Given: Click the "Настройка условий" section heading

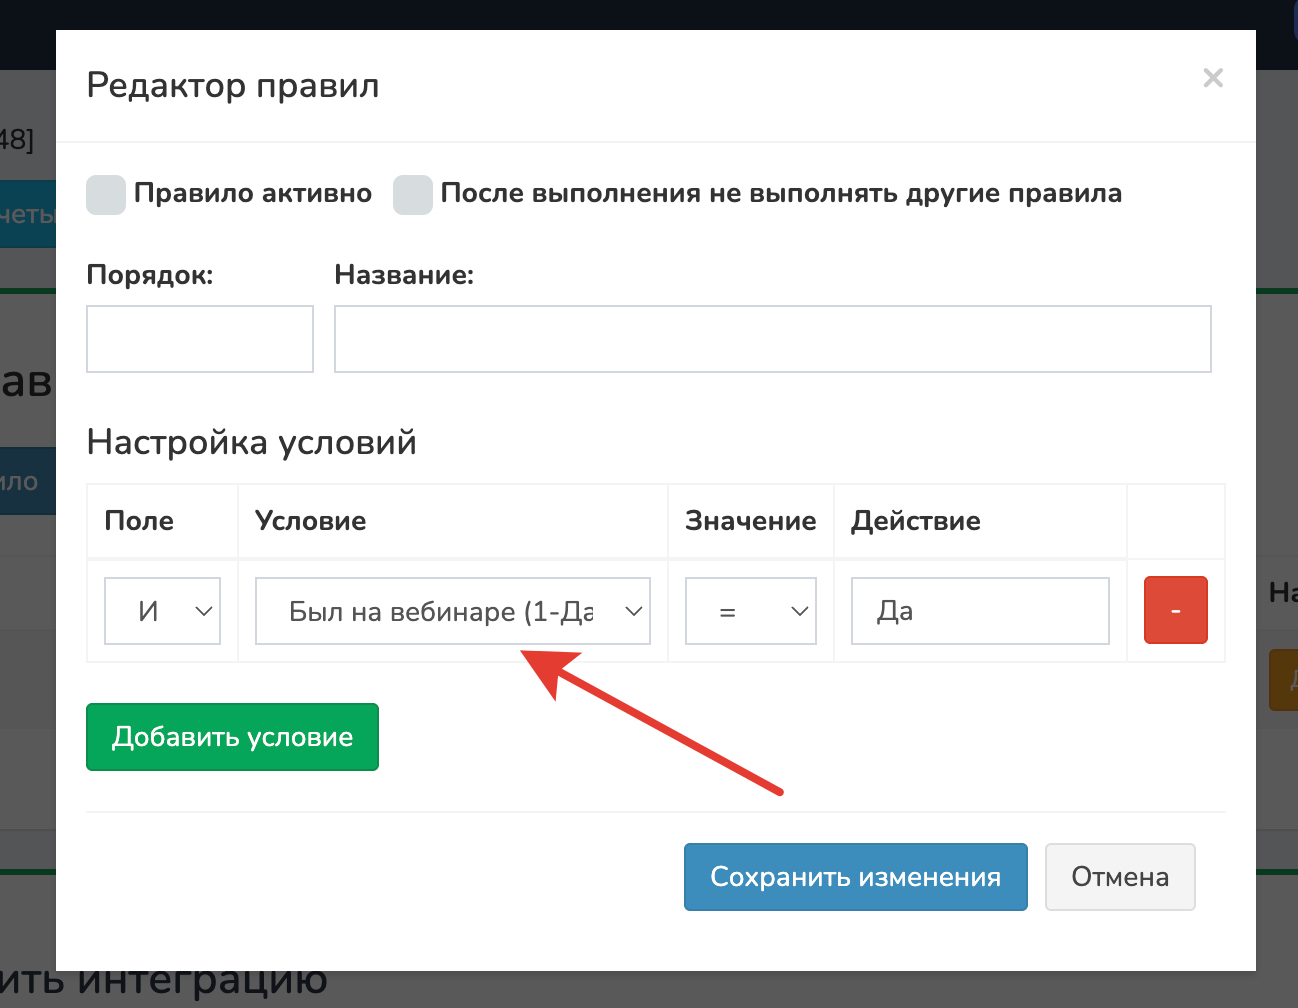Looking at the screenshot, I should pos(251,442).
